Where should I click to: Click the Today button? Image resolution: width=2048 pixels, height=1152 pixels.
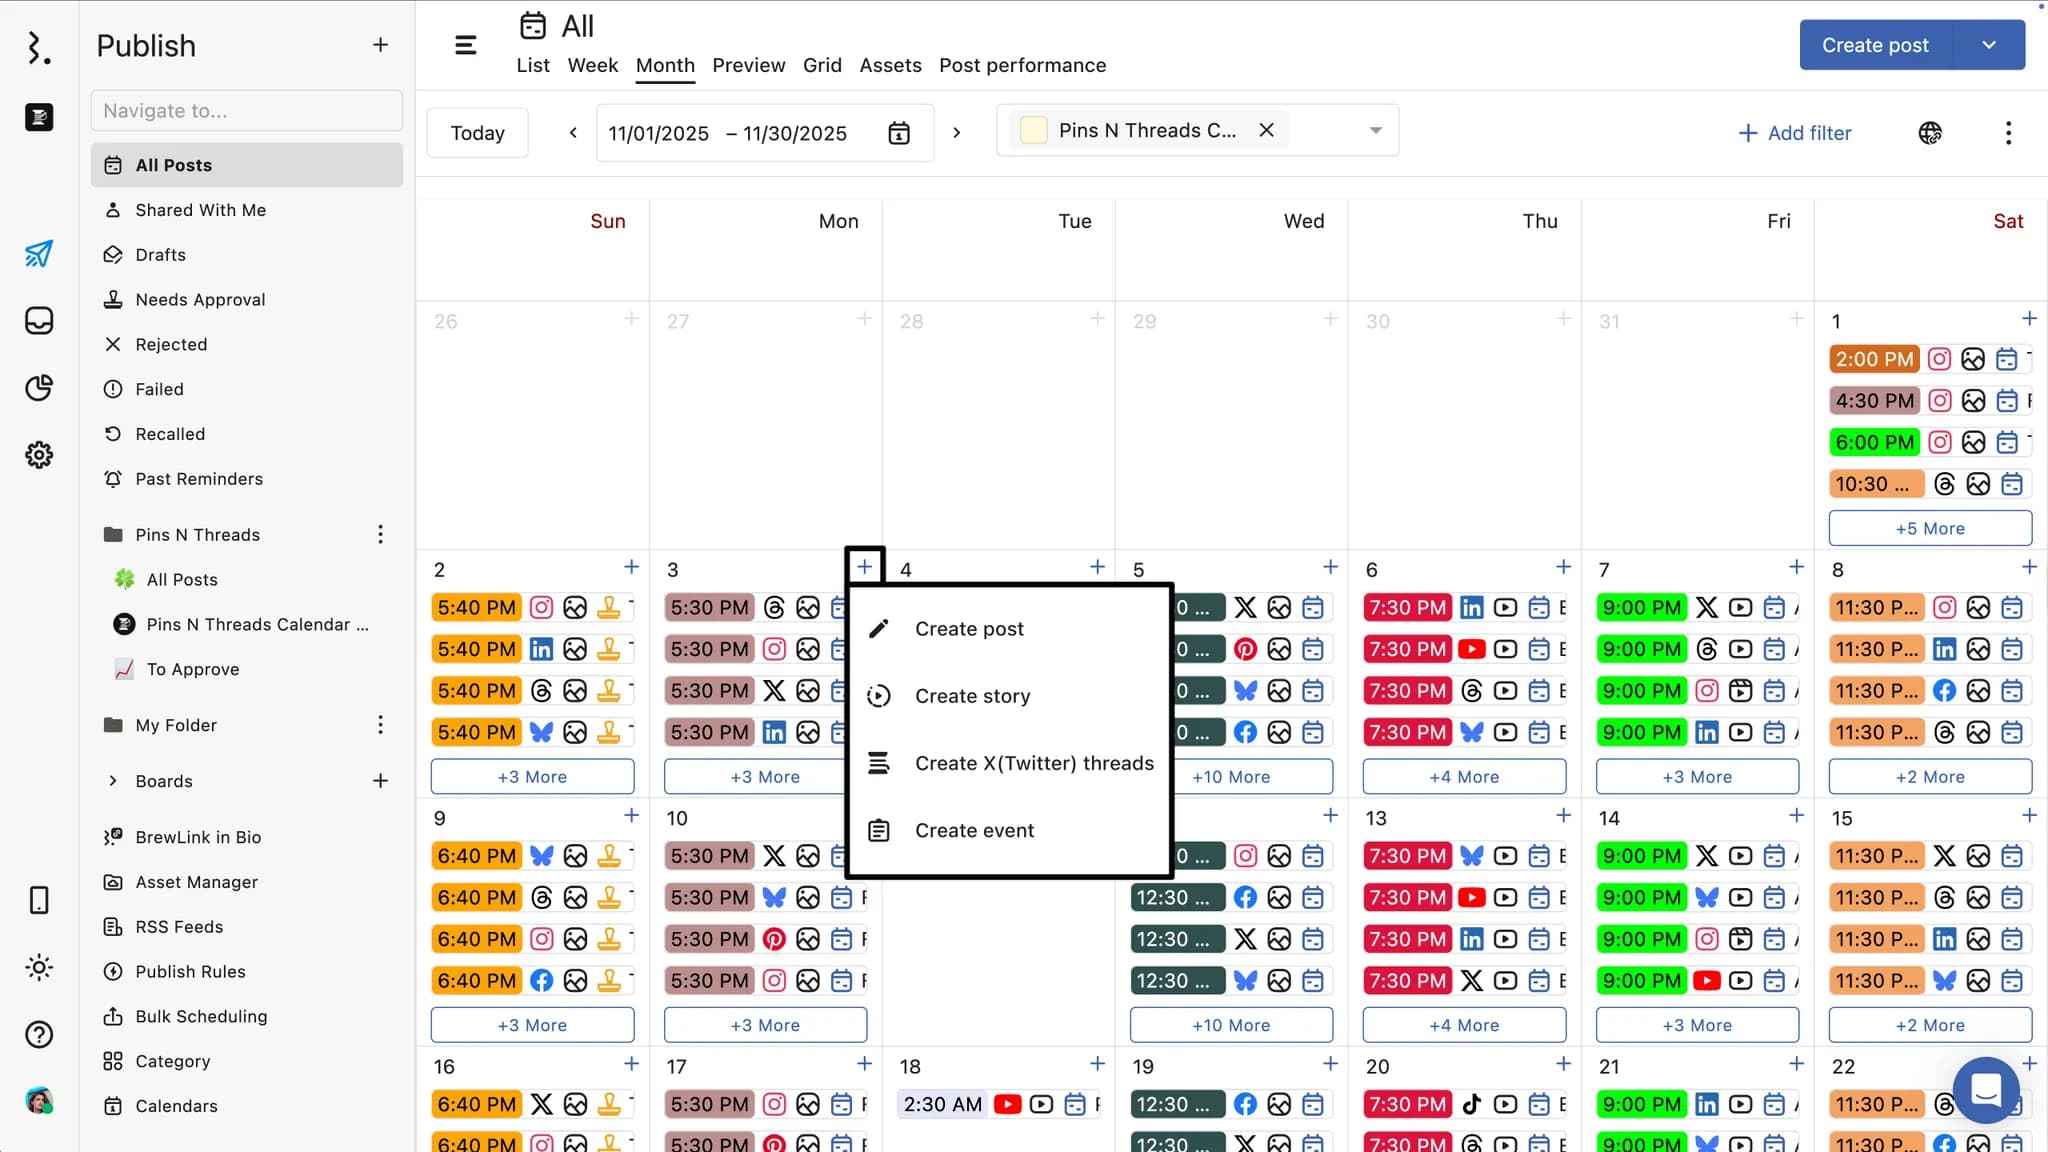[477, 133]
